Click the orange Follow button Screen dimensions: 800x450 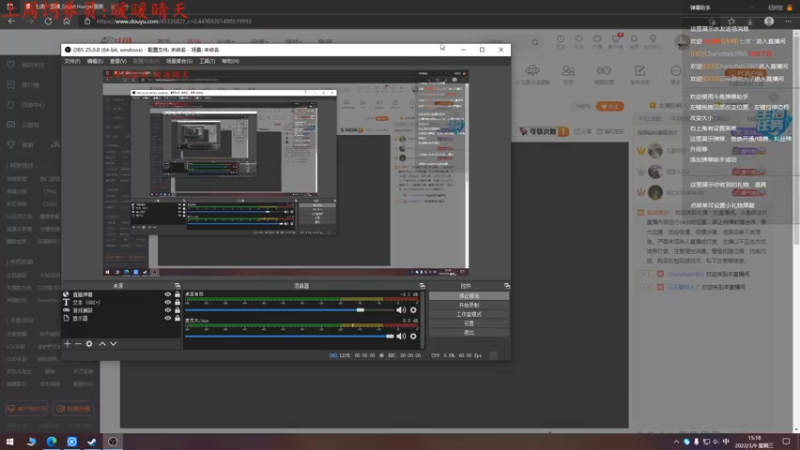tap(610, 106)
